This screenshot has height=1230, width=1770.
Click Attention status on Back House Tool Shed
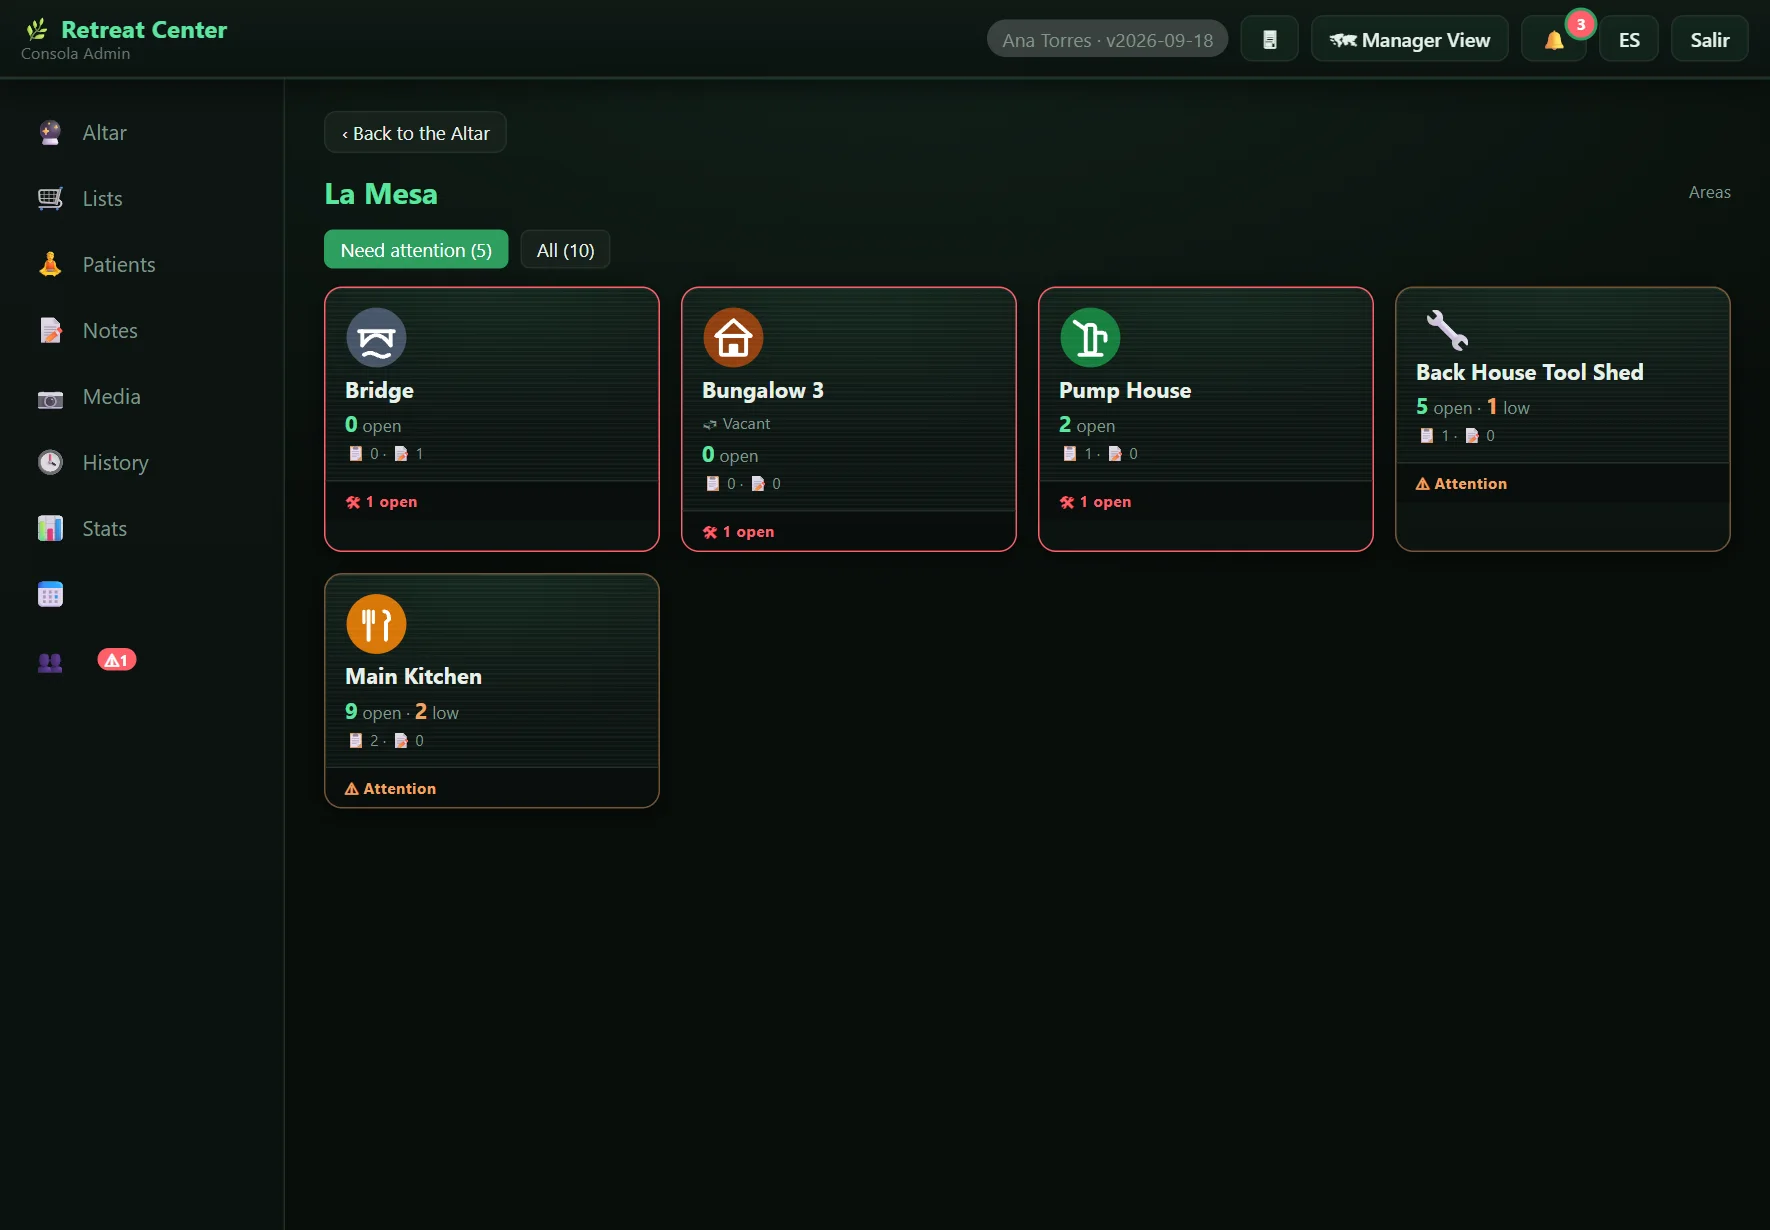pos(1461,484)
